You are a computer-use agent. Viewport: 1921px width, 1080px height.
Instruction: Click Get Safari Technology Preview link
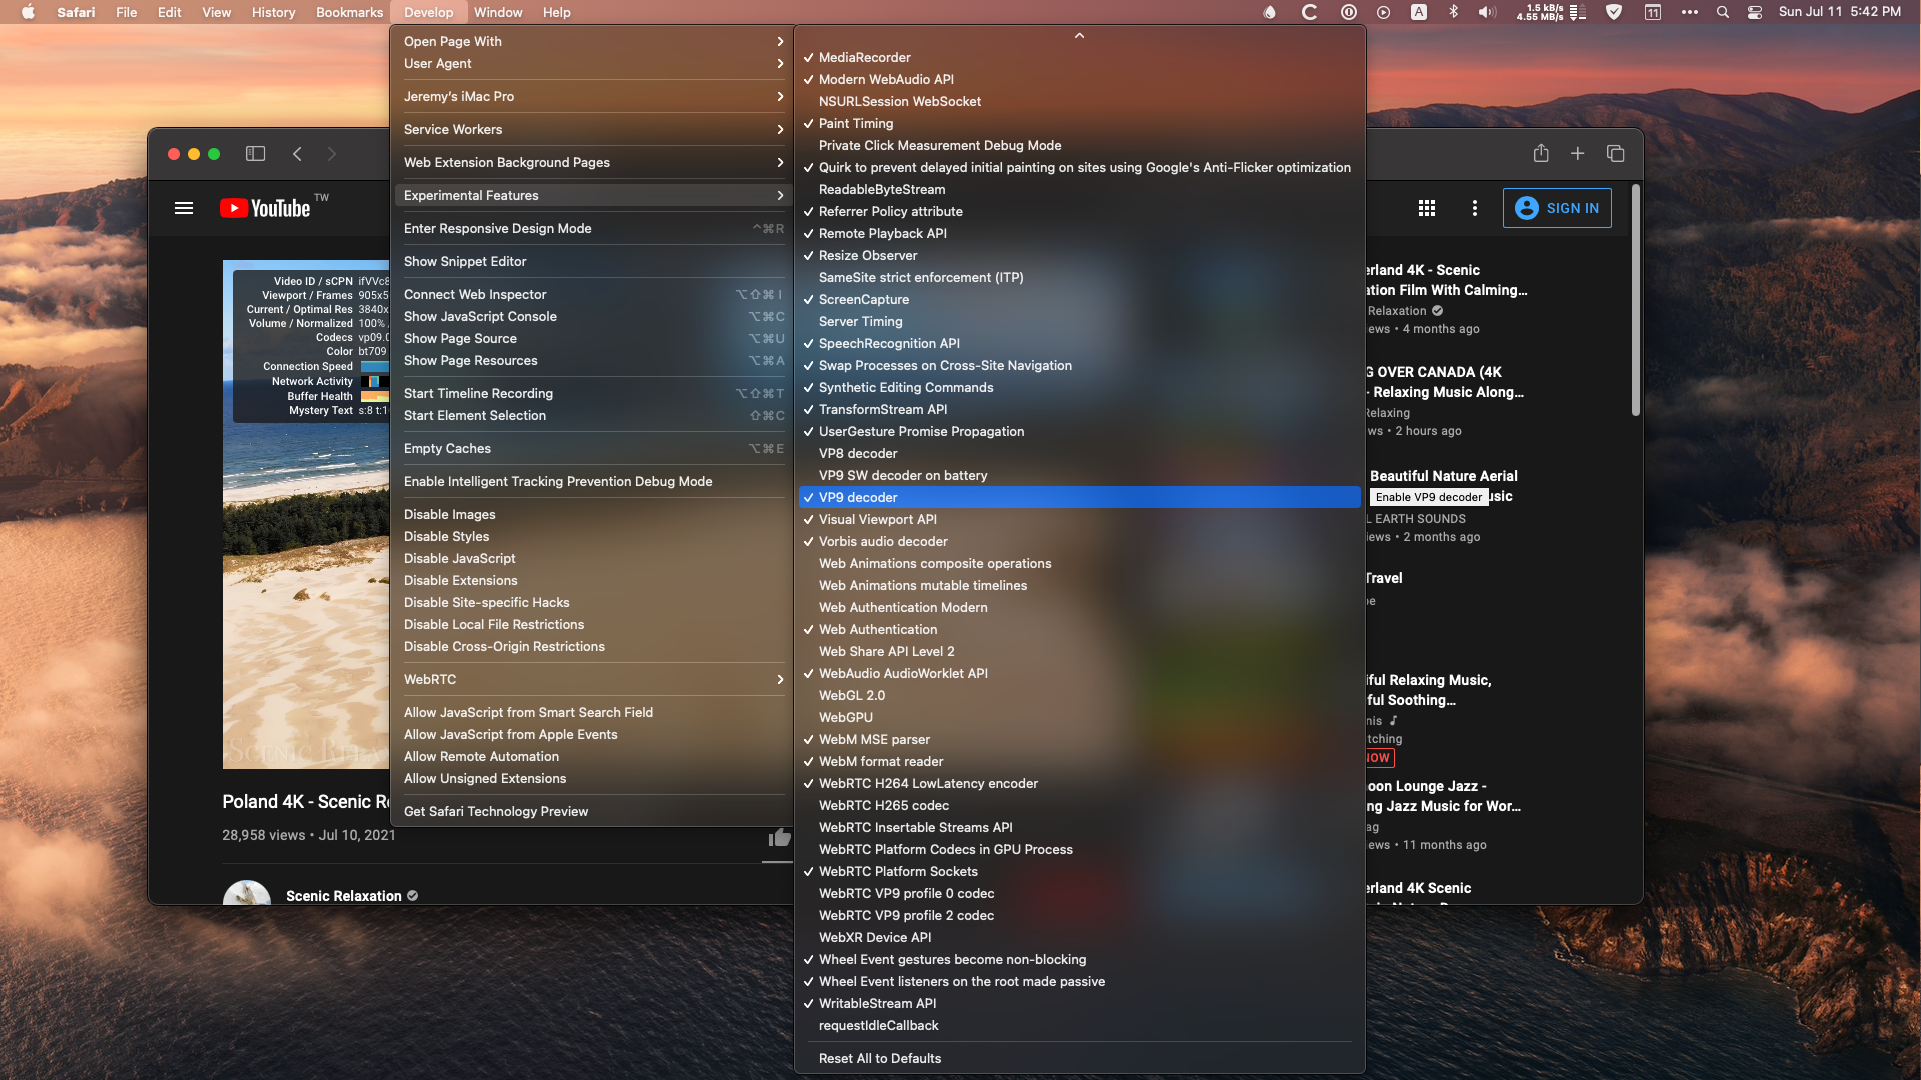coord(496,811)
